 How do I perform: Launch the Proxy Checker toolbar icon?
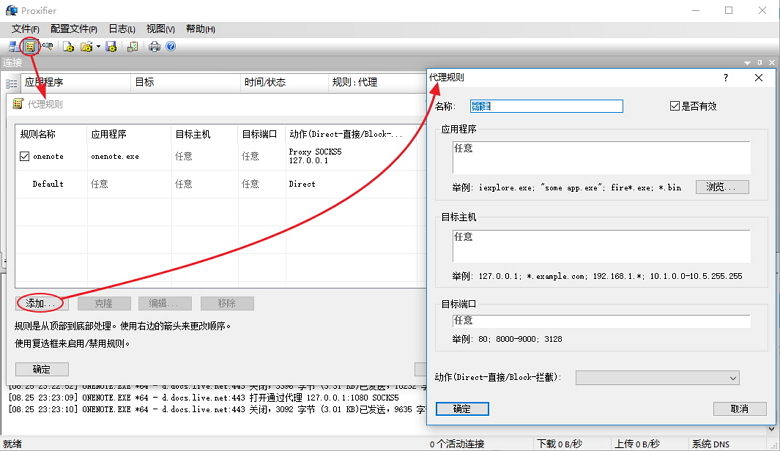(133, 47)
